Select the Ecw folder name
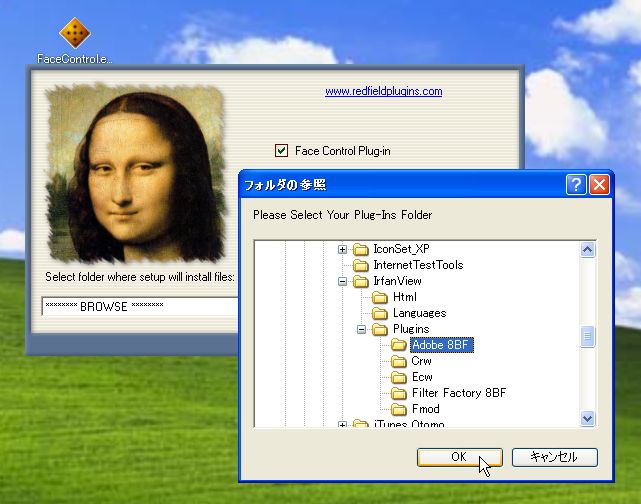641x504 pixels. (422, 377)
